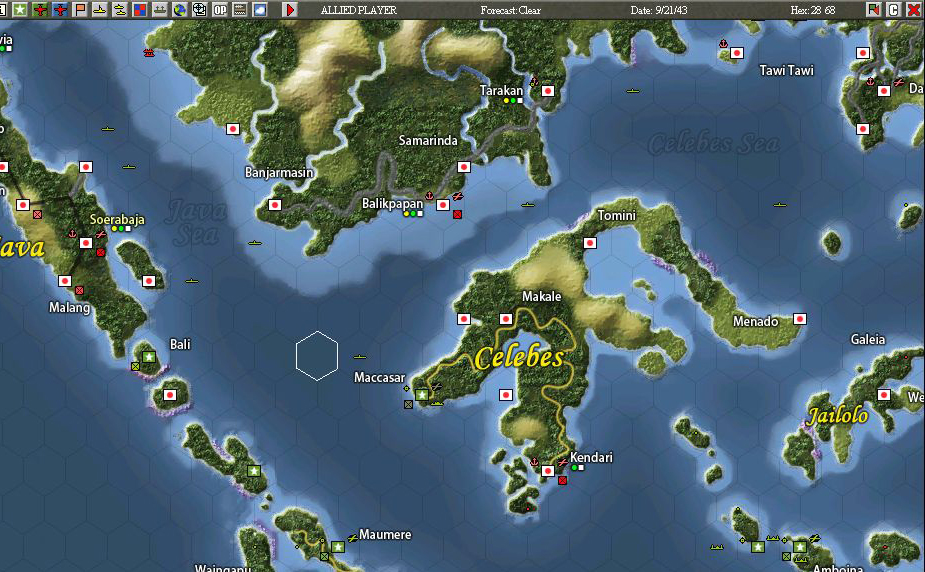Click the Celebes island name label
The height and width of the screenshot is (572, 925).
click(519, 358)
